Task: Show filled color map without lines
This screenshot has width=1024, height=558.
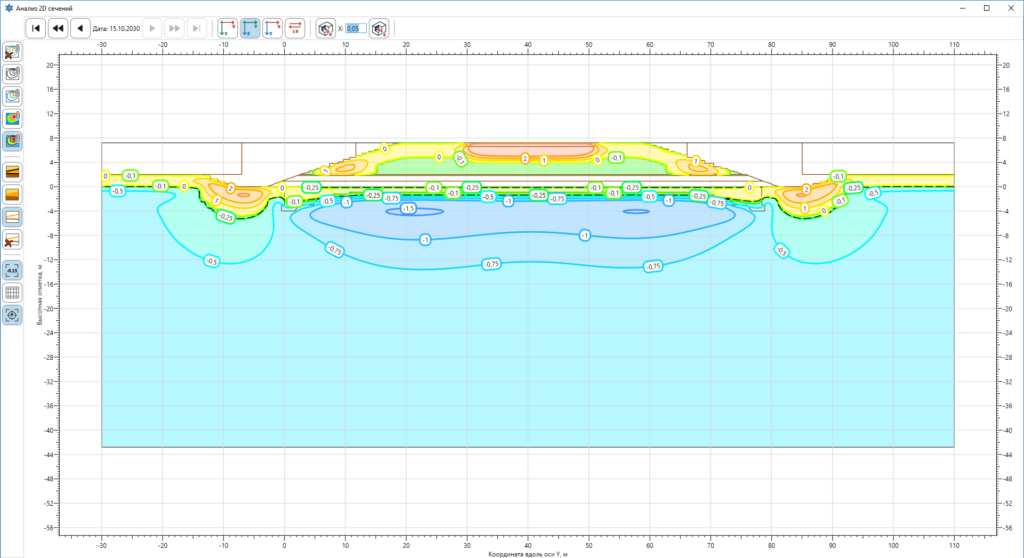Action: tap(12, 118)
